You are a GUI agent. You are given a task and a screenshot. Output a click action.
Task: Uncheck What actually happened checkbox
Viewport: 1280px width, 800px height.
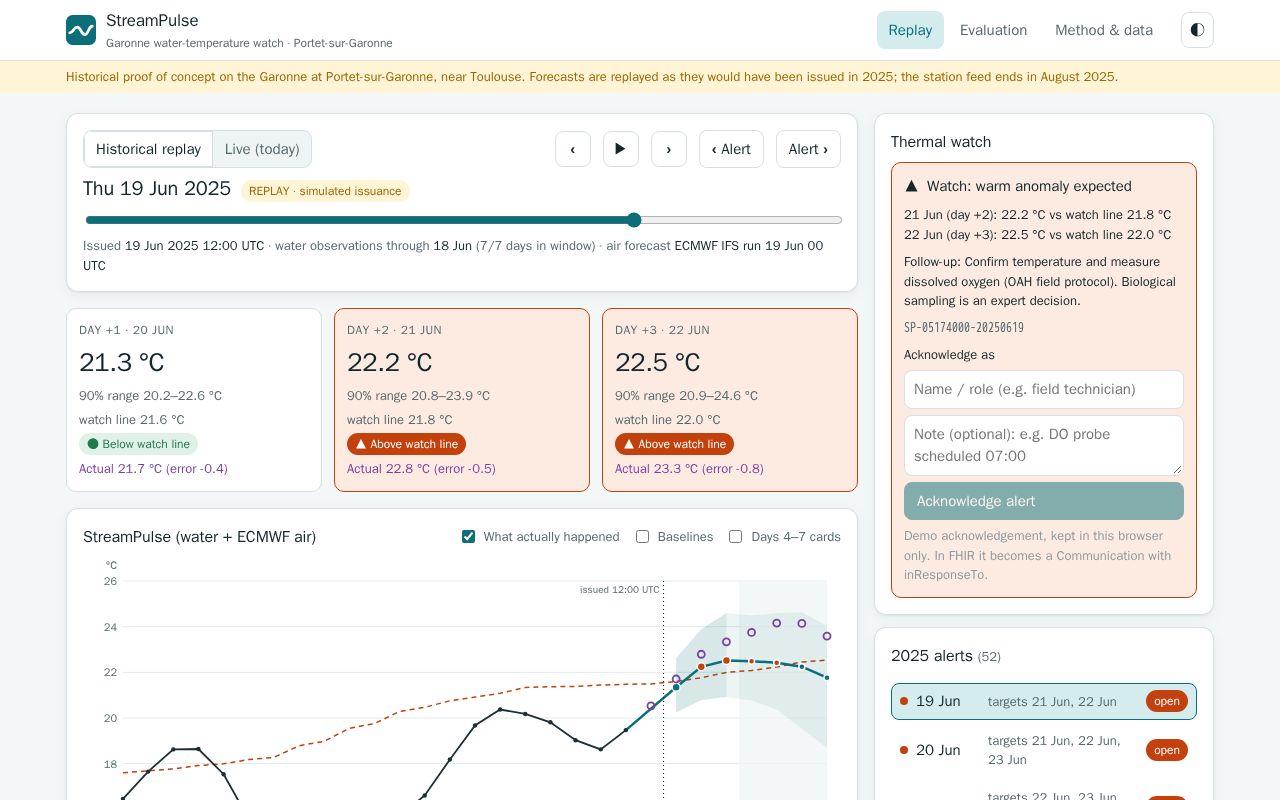[x=468, y=537]
